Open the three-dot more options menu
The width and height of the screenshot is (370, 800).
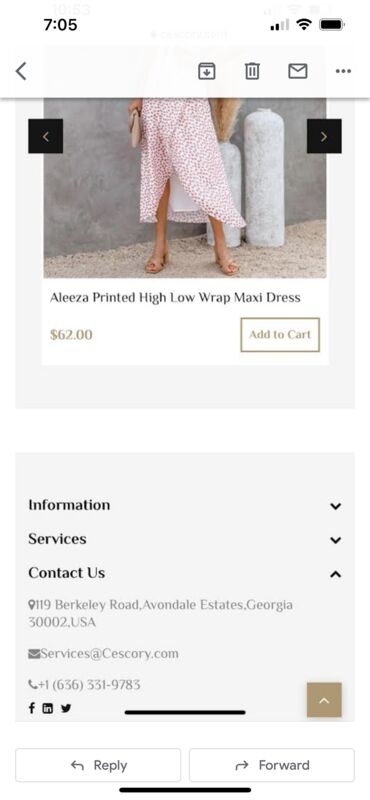(x=343, y=71)
